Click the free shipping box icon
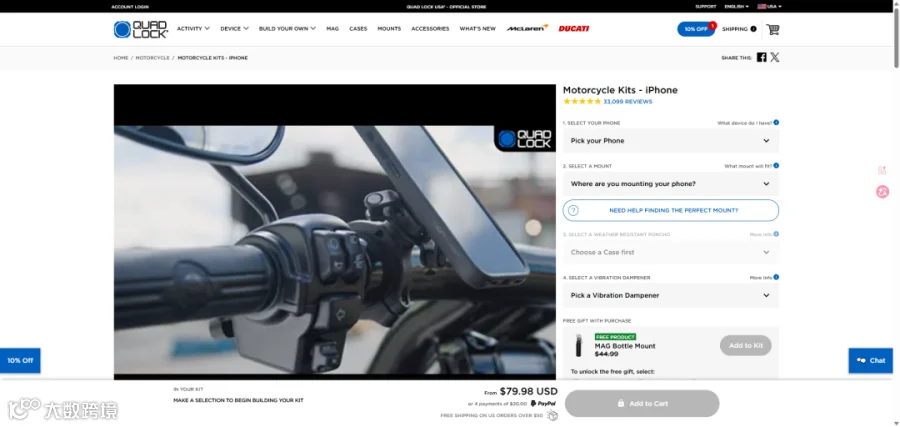The height and width of the screenshot is (427, 900). pyautogui.click(x=552, y=415)
